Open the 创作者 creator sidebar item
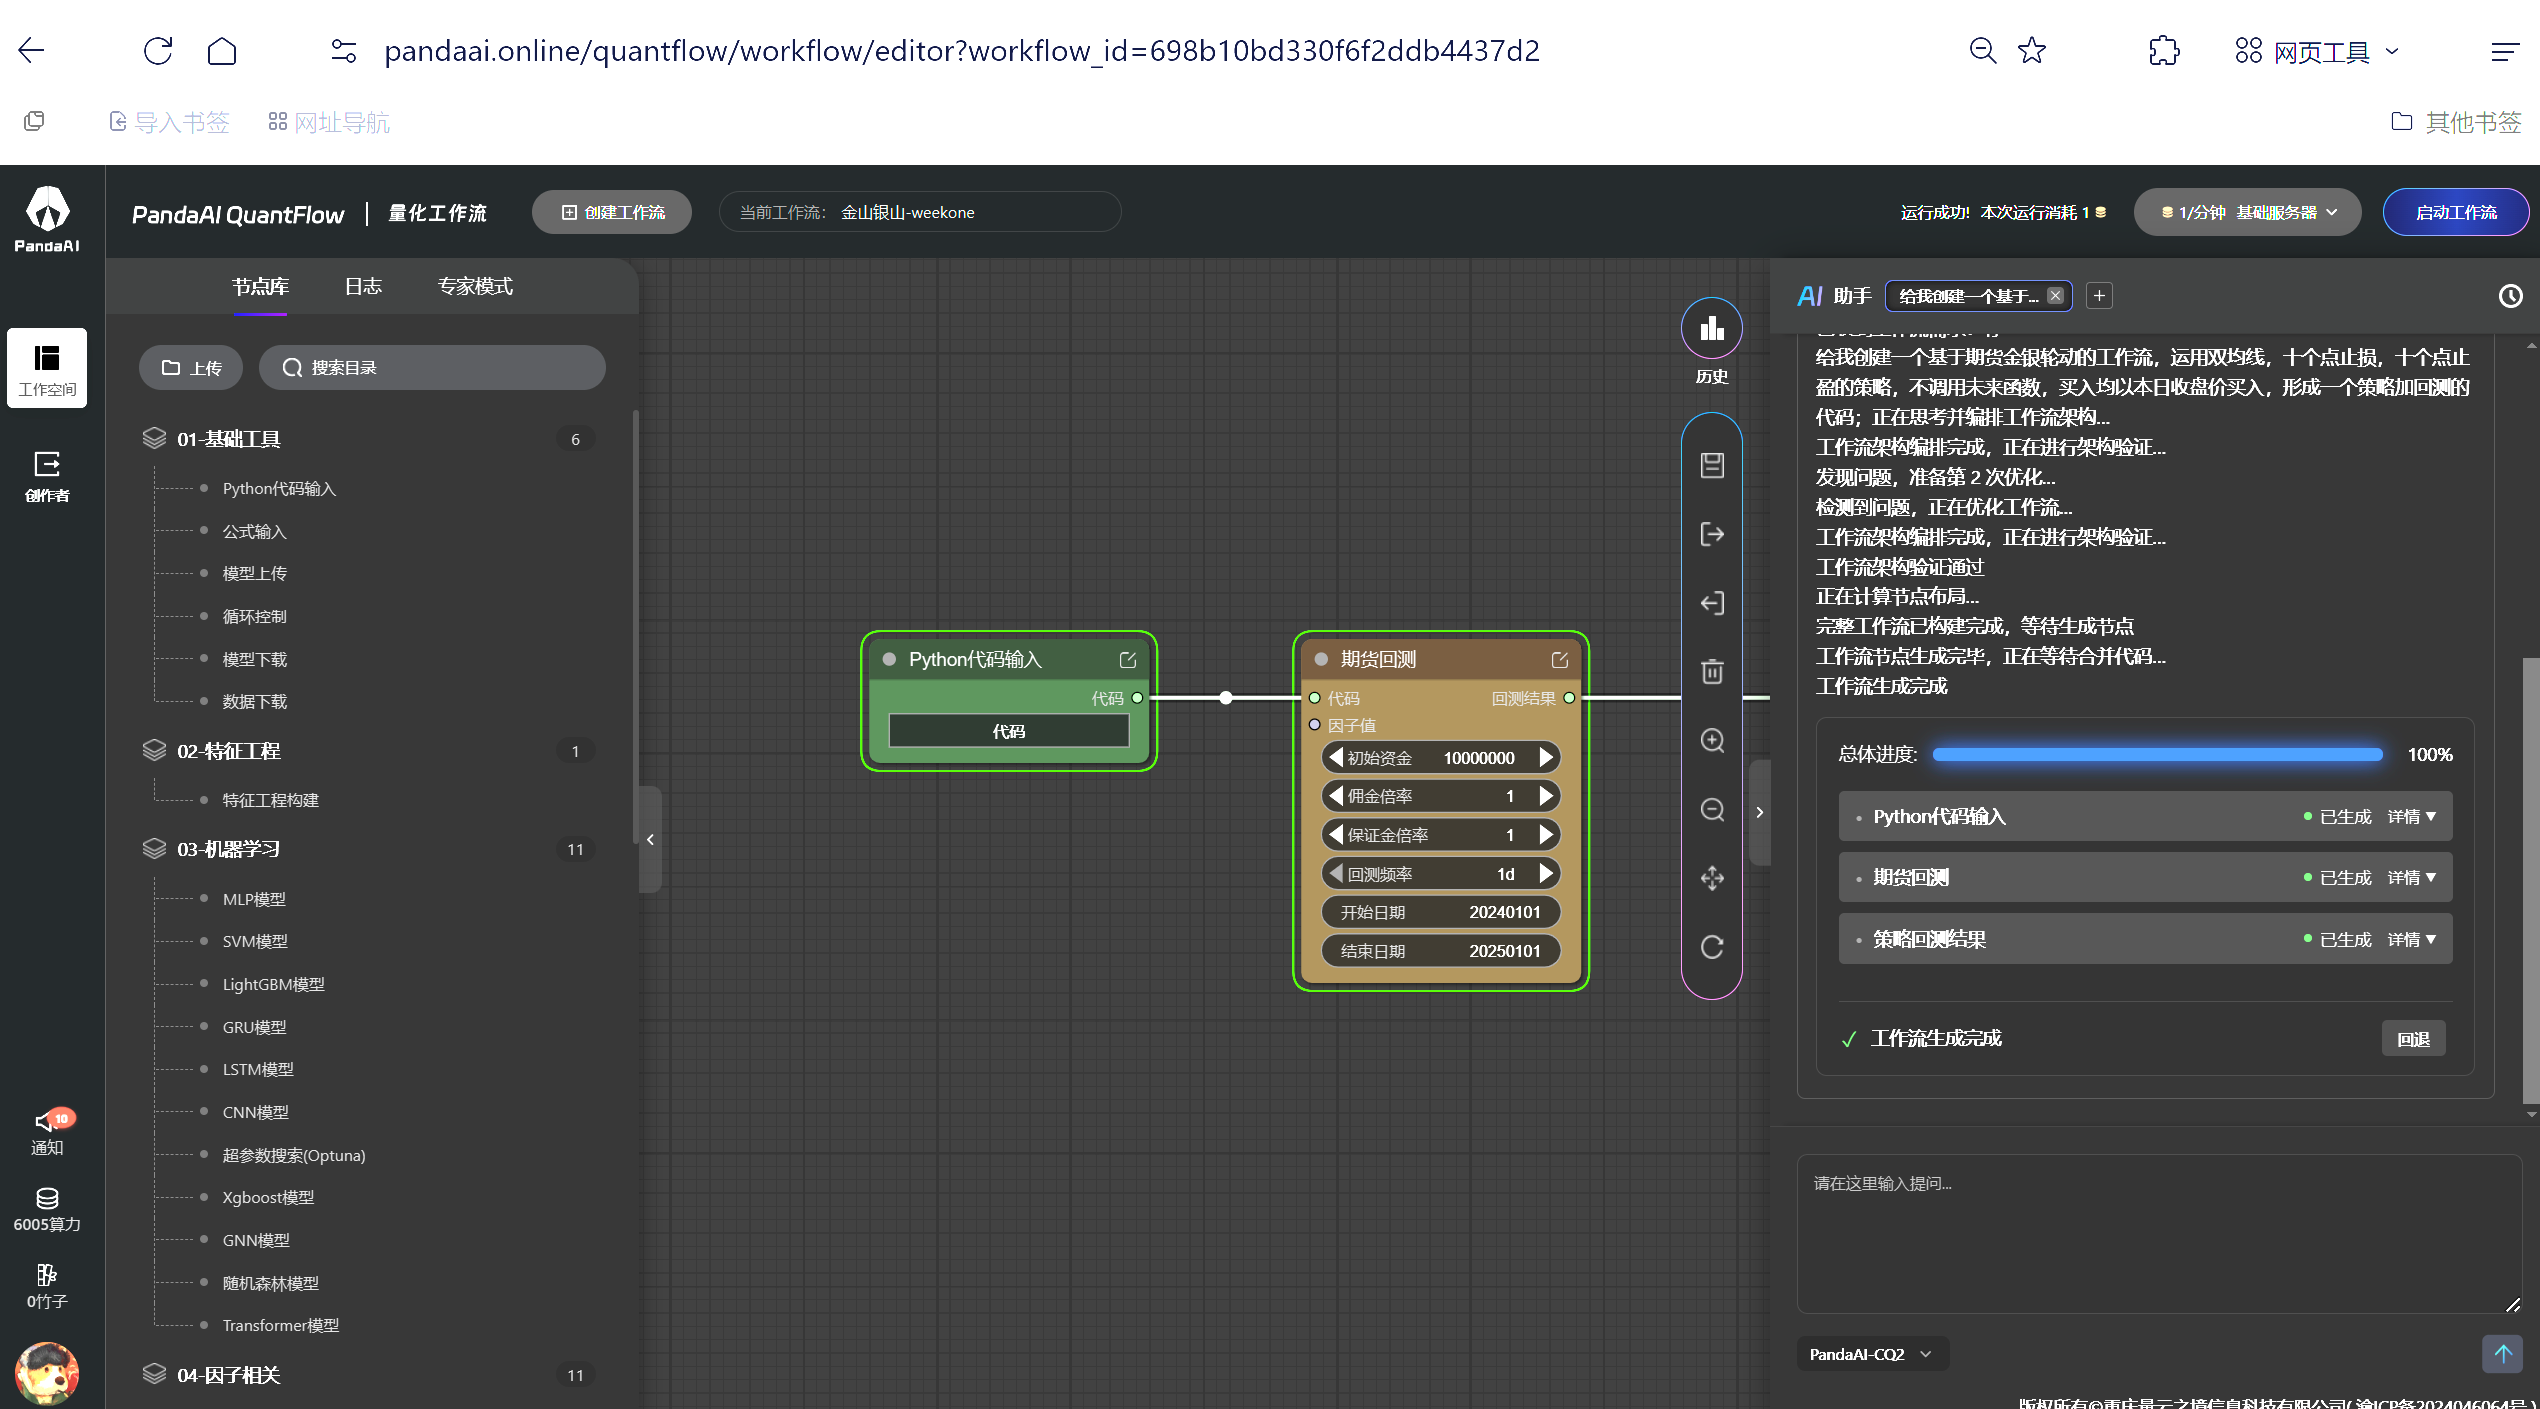2540x1409 pixels. 47,476
